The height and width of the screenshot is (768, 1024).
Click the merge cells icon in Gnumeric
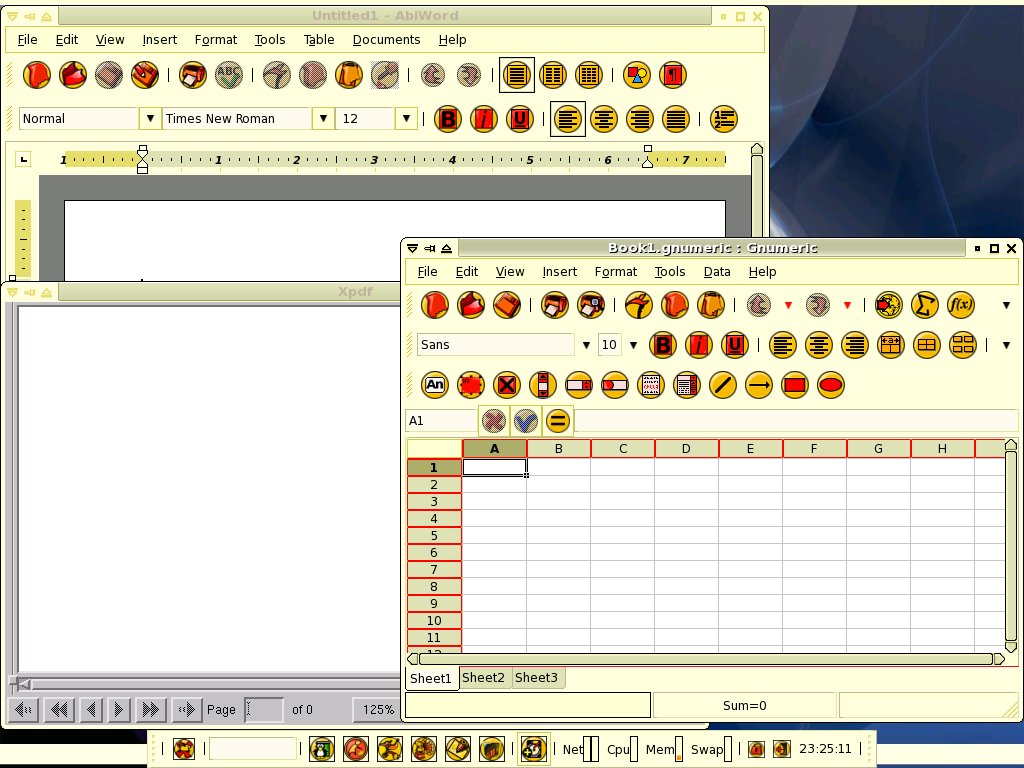click(927, 345)
